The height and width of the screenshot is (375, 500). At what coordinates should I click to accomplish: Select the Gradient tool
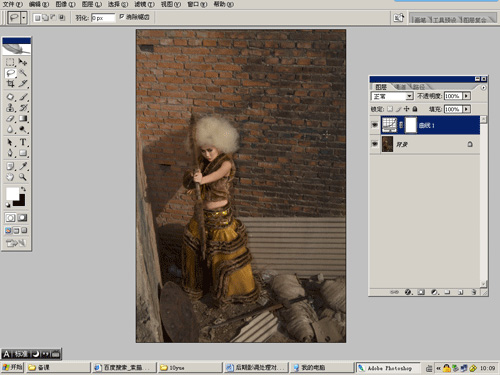click(x=23, y=119)
